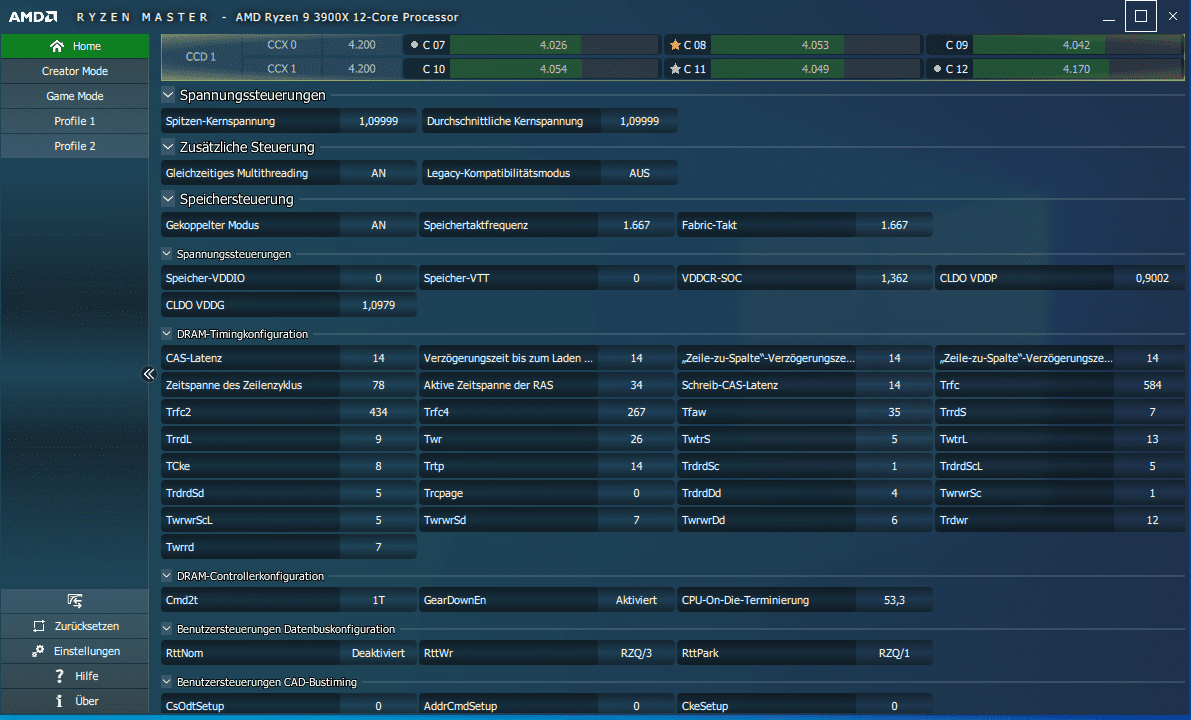Open the Hilfe page
Image resolution: width=1191 pixels, height=720 pixels.
coord(74,676)
